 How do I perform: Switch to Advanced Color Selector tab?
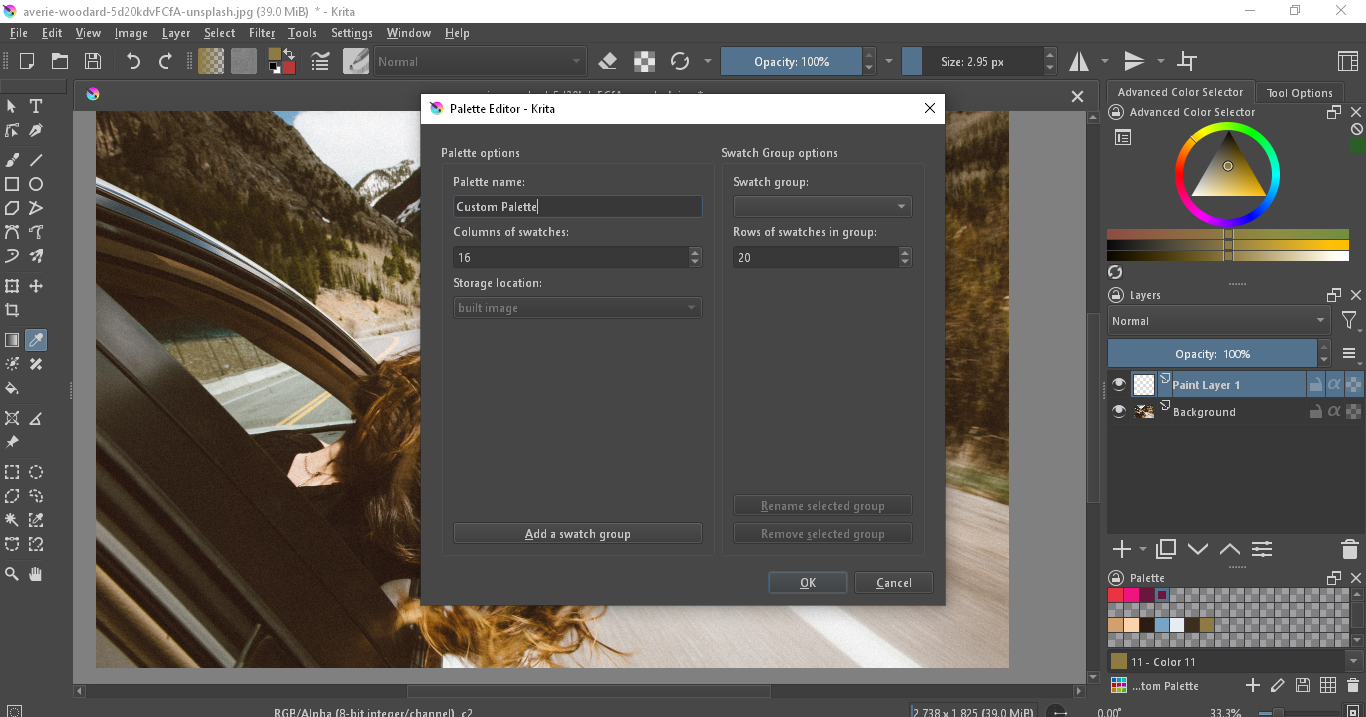pyautogui.click(x=1180, y=92)
